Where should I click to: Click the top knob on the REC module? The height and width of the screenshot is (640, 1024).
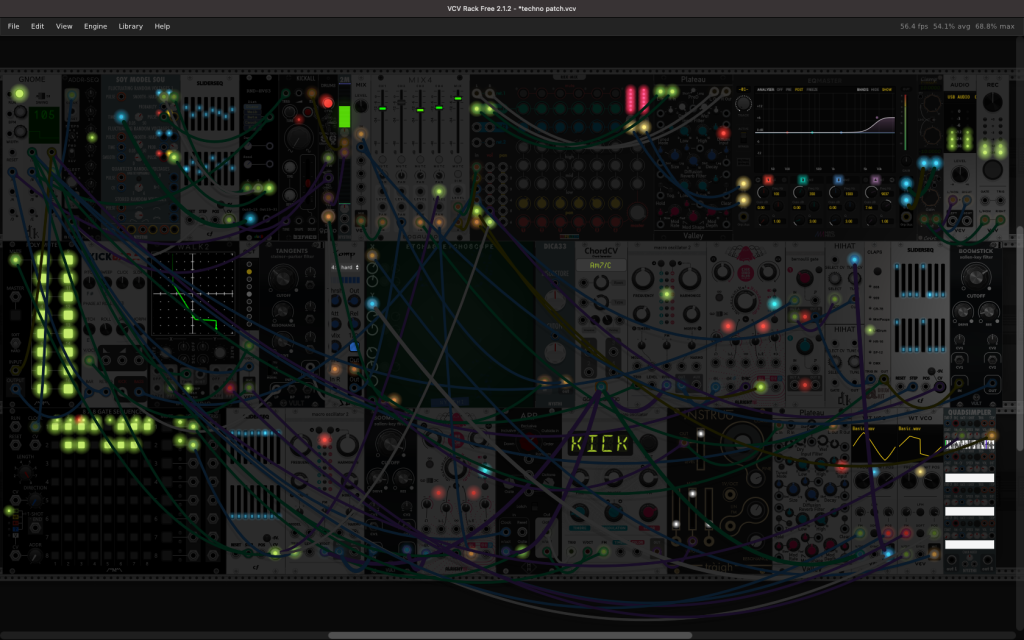point(993,101)
